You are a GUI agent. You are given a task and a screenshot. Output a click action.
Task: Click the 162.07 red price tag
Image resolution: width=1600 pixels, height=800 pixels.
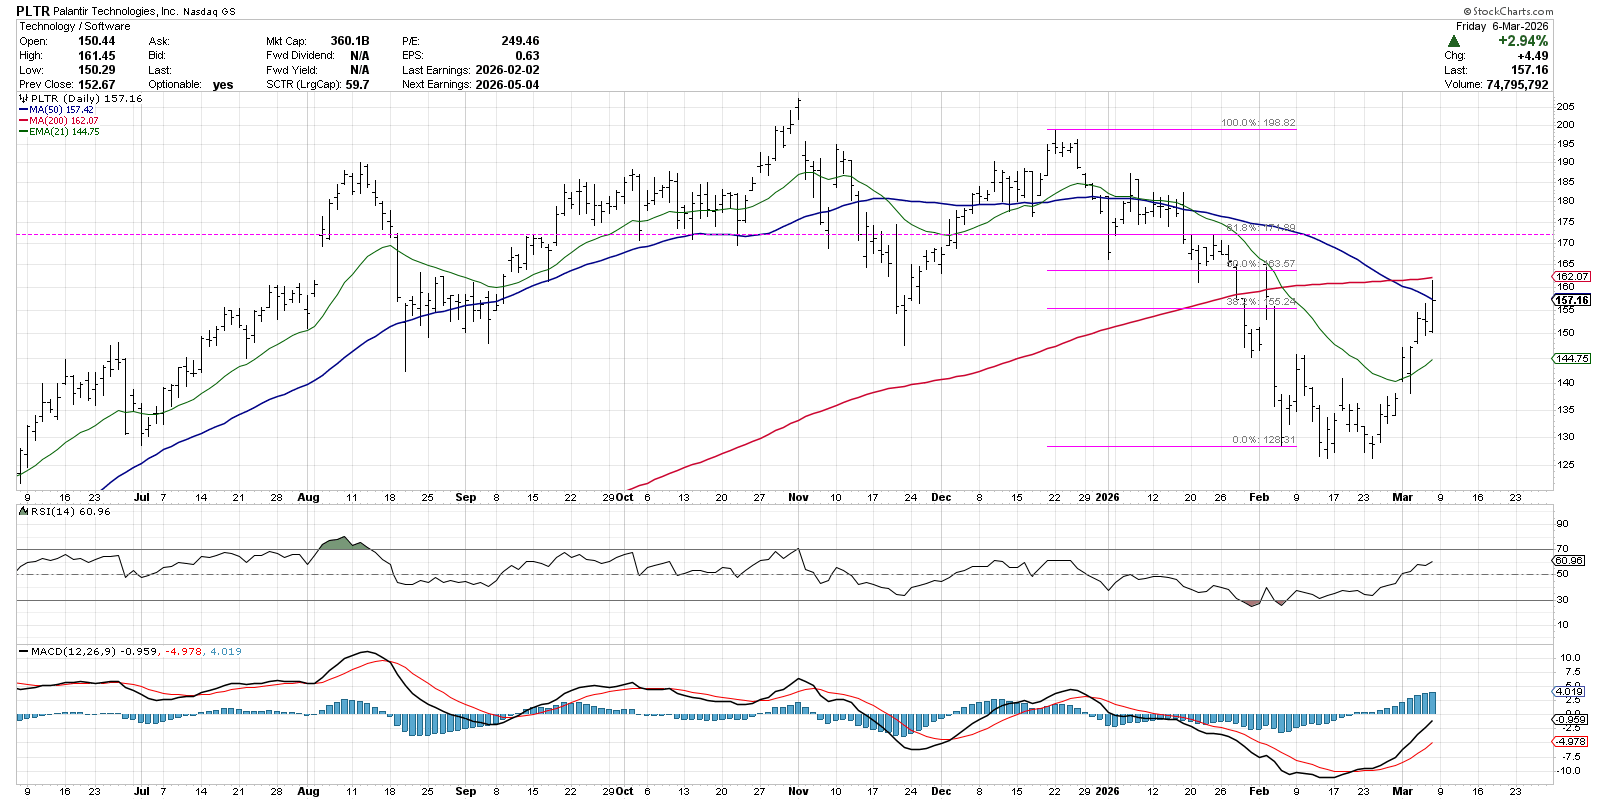click(1572, 276)
